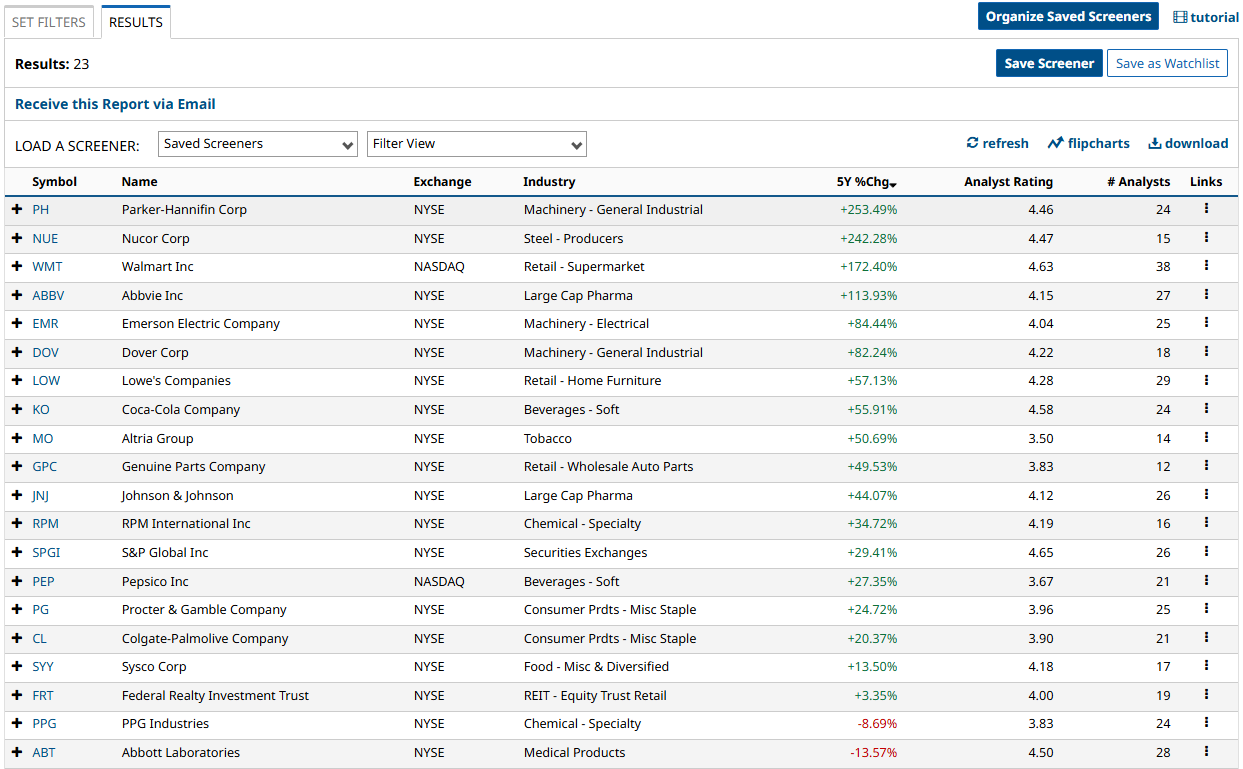Click Save as Watchlist button
The image size is (1243, 769).
pos(1167,63)
